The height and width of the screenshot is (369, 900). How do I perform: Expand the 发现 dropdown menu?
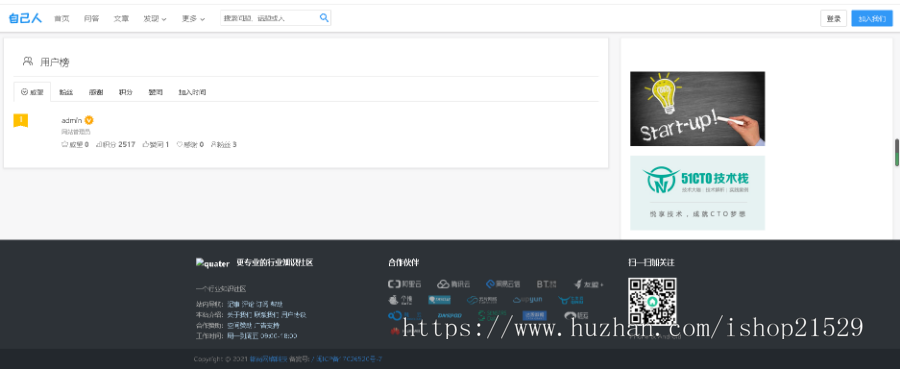click(x=154, y=18)
